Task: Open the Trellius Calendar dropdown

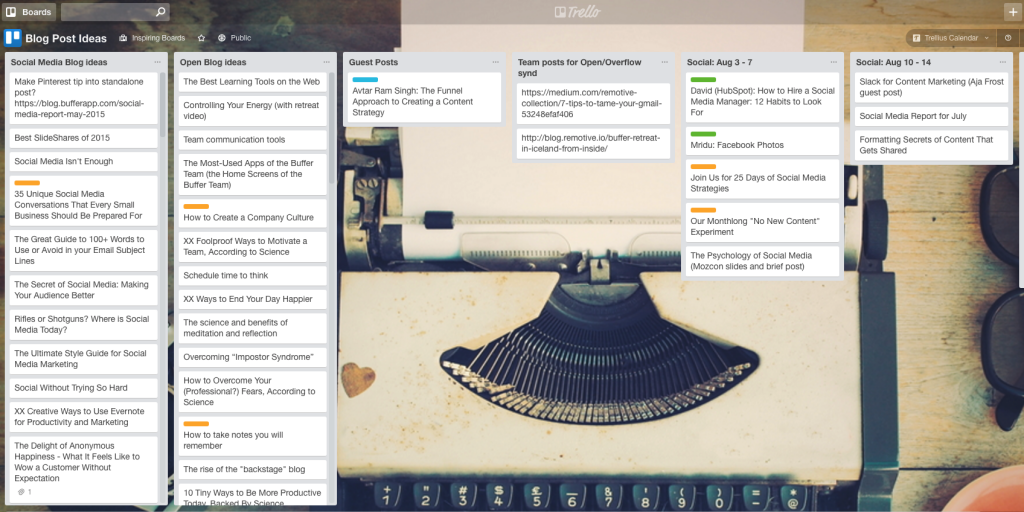Action: 951,38
